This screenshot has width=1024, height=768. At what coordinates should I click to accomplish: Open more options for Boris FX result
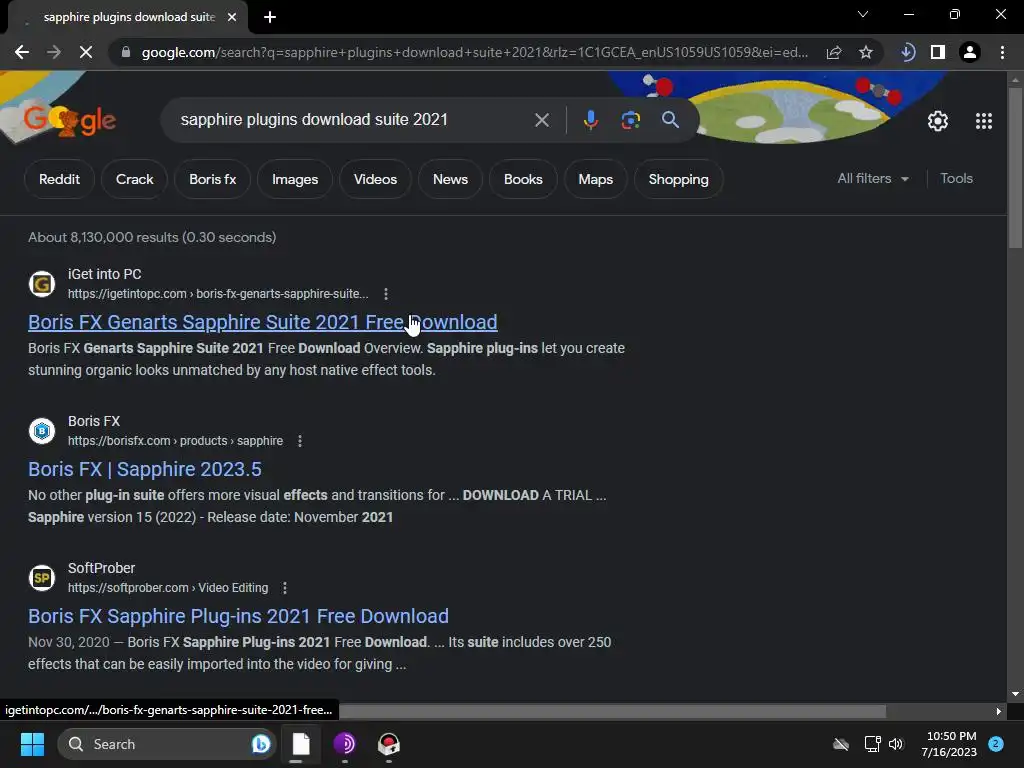[300, 441]
